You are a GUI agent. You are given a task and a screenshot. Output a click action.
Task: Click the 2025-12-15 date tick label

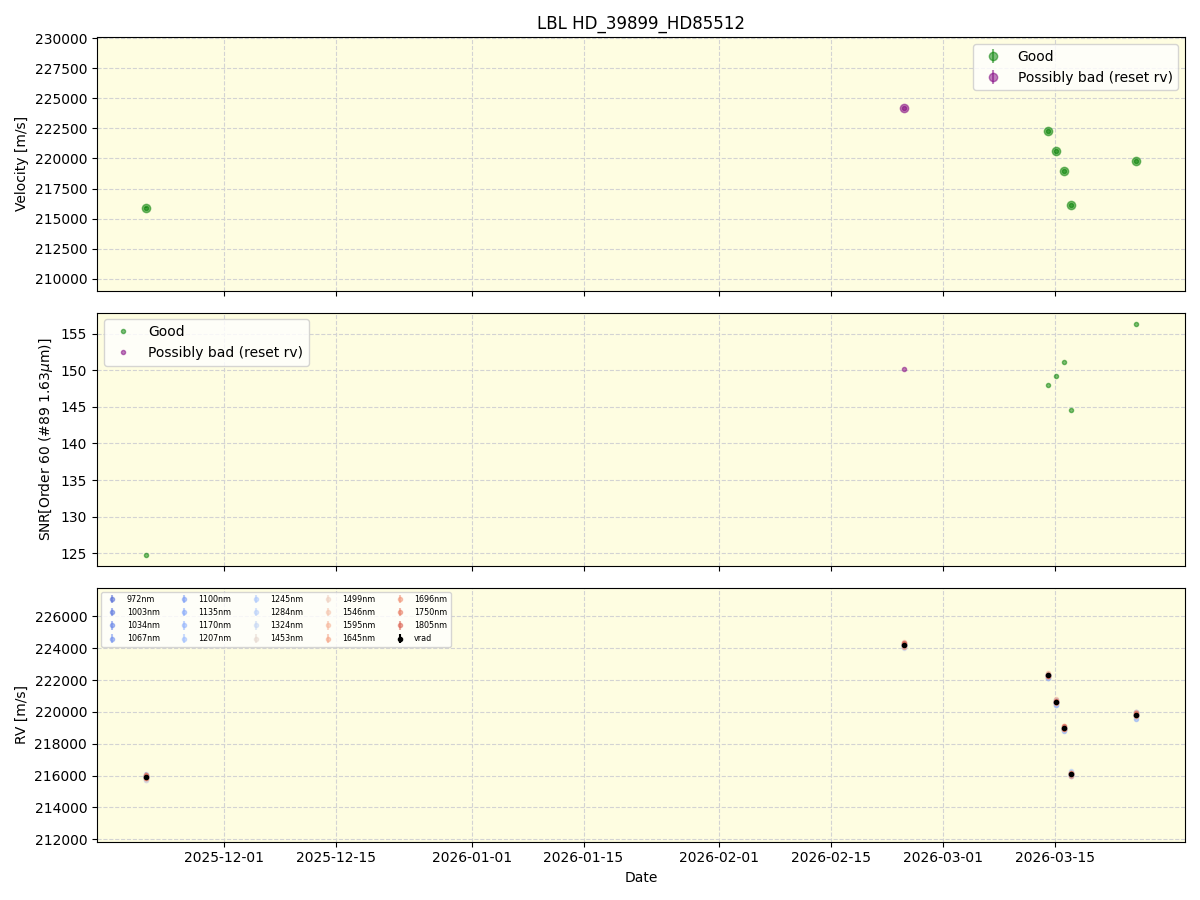point(336,857)
